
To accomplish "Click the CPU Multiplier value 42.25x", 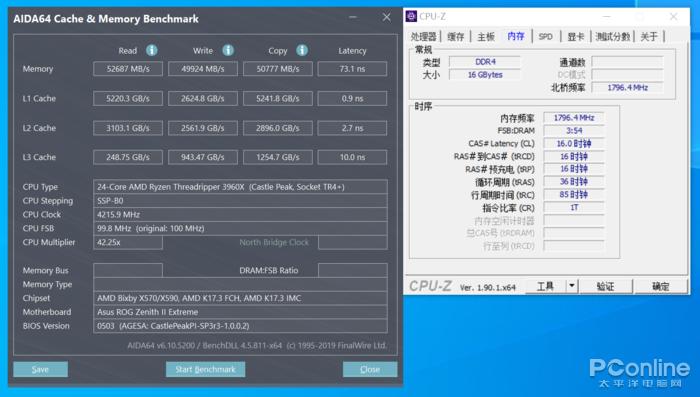I will click(128, 242).
